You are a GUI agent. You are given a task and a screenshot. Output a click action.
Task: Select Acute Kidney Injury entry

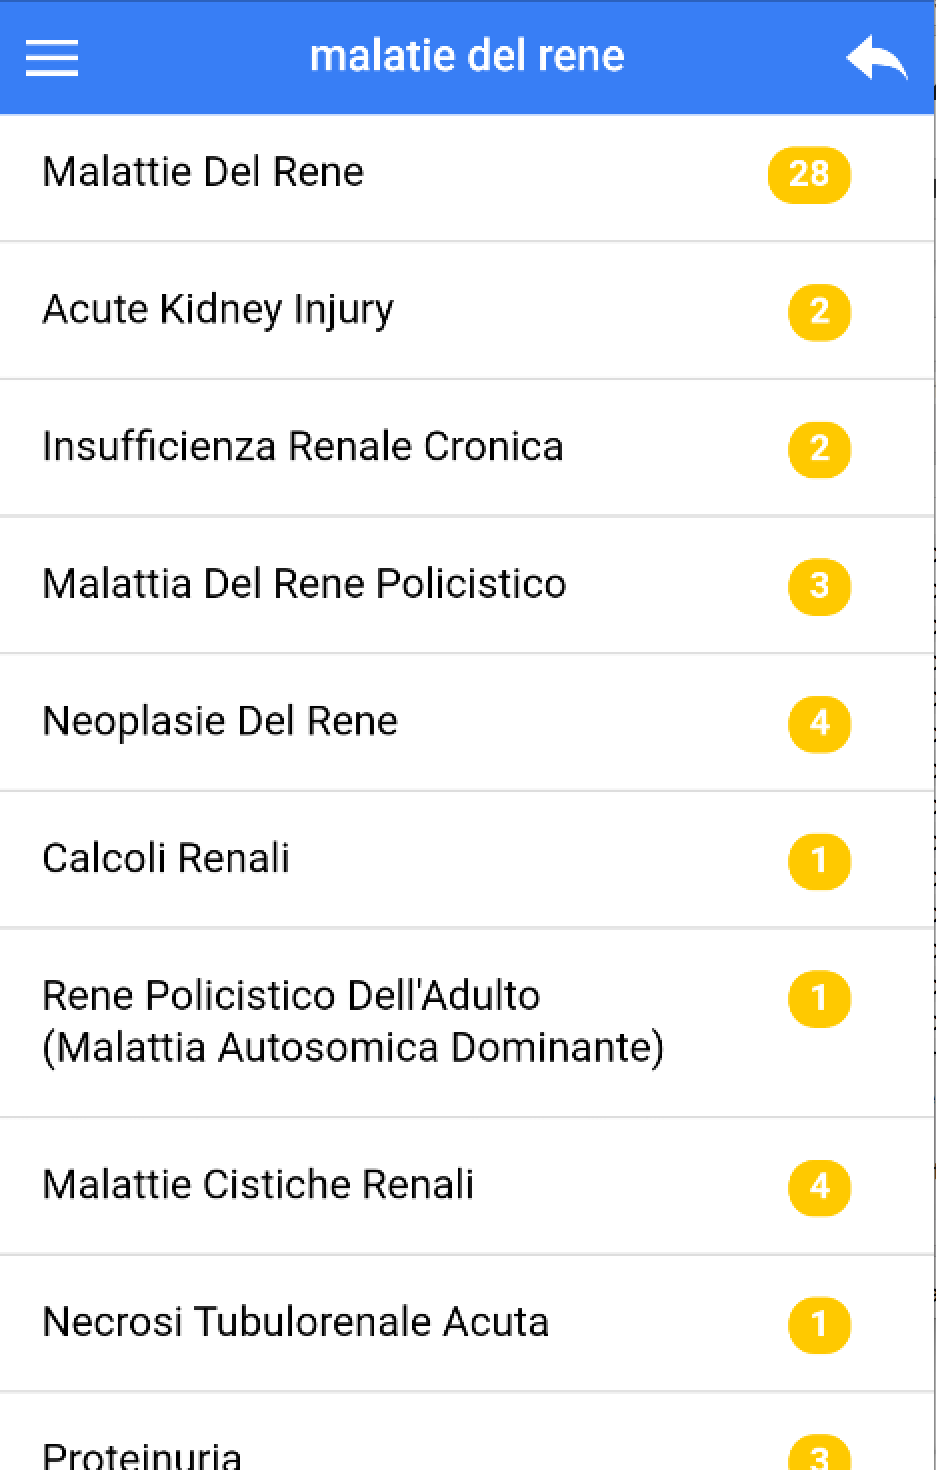point(218,309)
